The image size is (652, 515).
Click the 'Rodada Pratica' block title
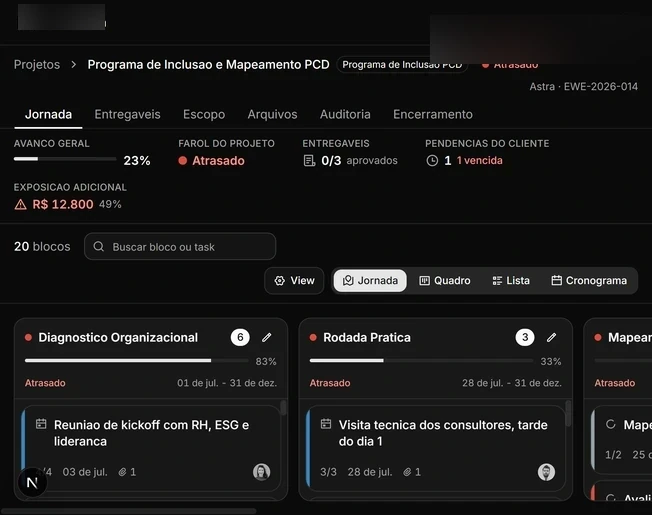[367, 338]
